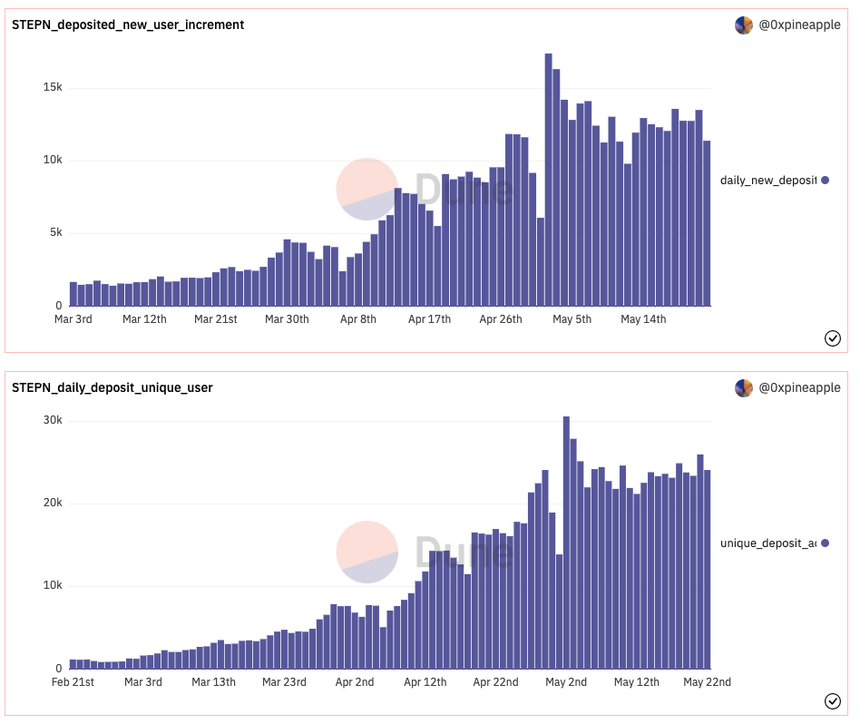Select the tallest bar in the new-user chart
The image size is (860, 724).
[548, 179]
